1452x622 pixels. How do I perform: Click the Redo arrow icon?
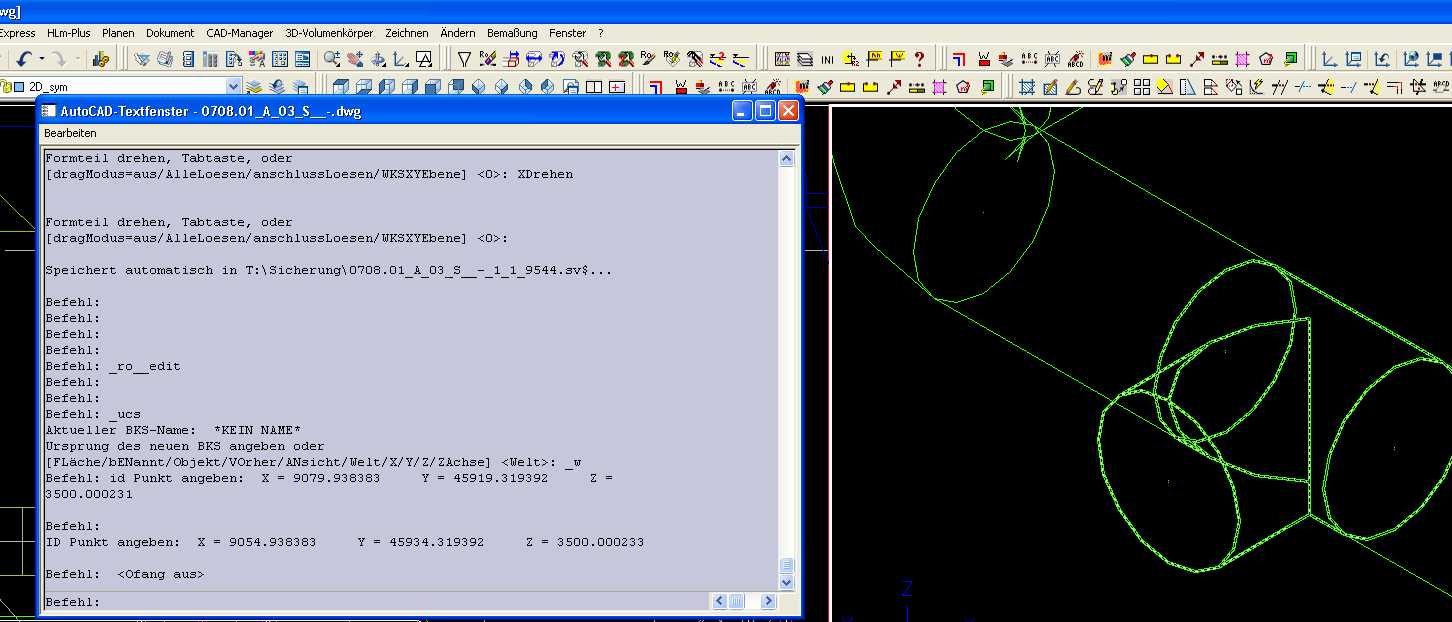(59, 59)
